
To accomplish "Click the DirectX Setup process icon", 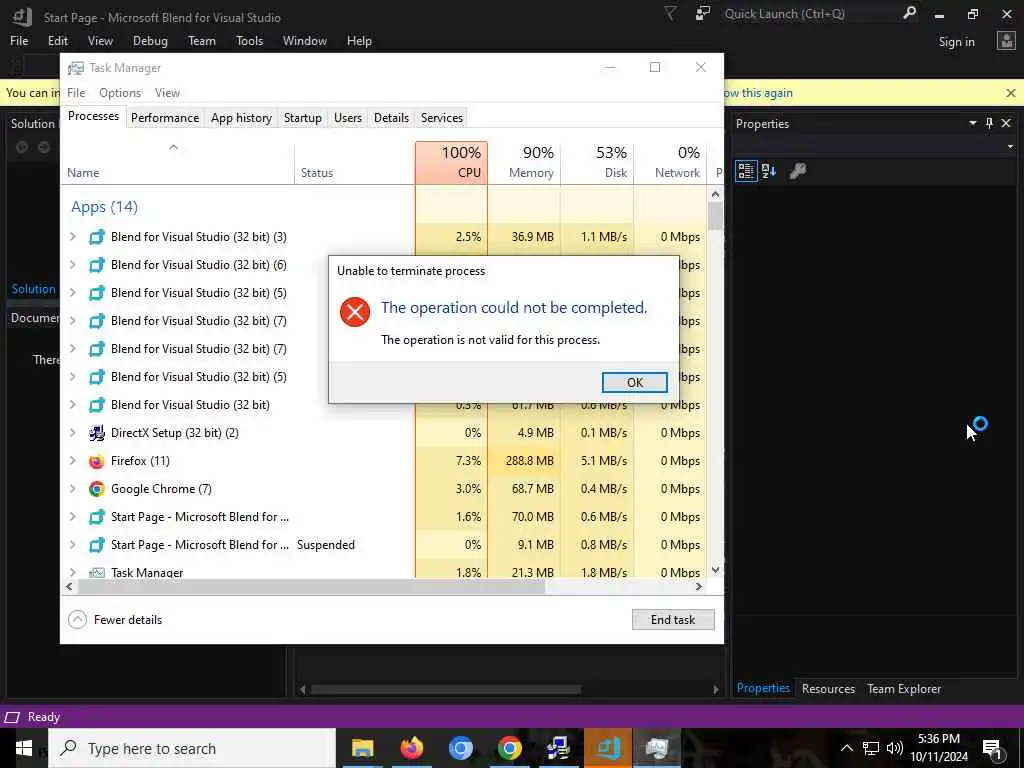I will click(97, 432).
